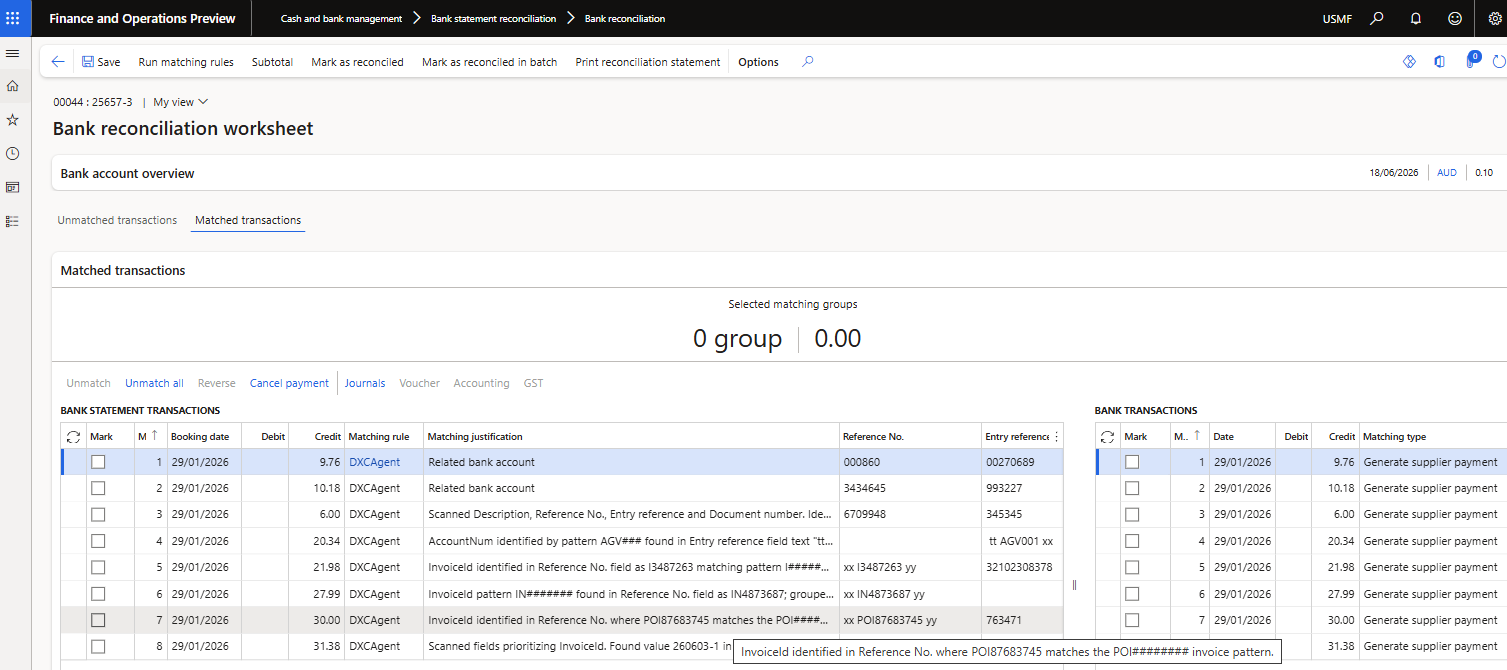Screen dimensions: 1507x670
Task: Tick the checkbox for the 30.00 statement row
Action: click(98, 620)
